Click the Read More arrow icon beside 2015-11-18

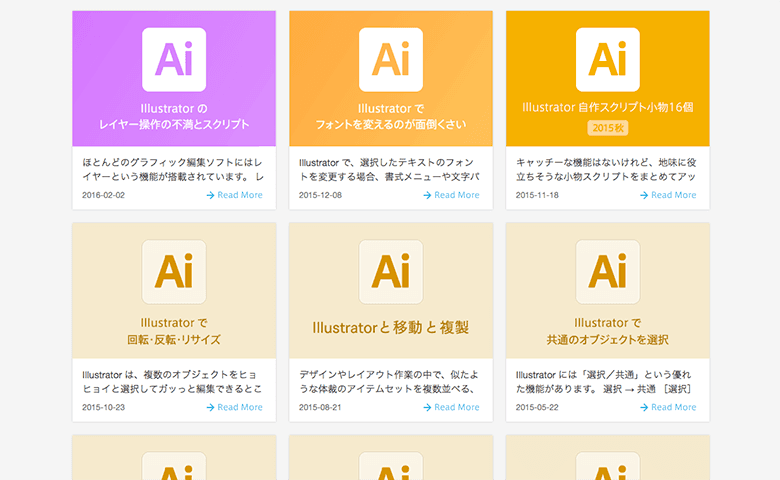point(644,195)
